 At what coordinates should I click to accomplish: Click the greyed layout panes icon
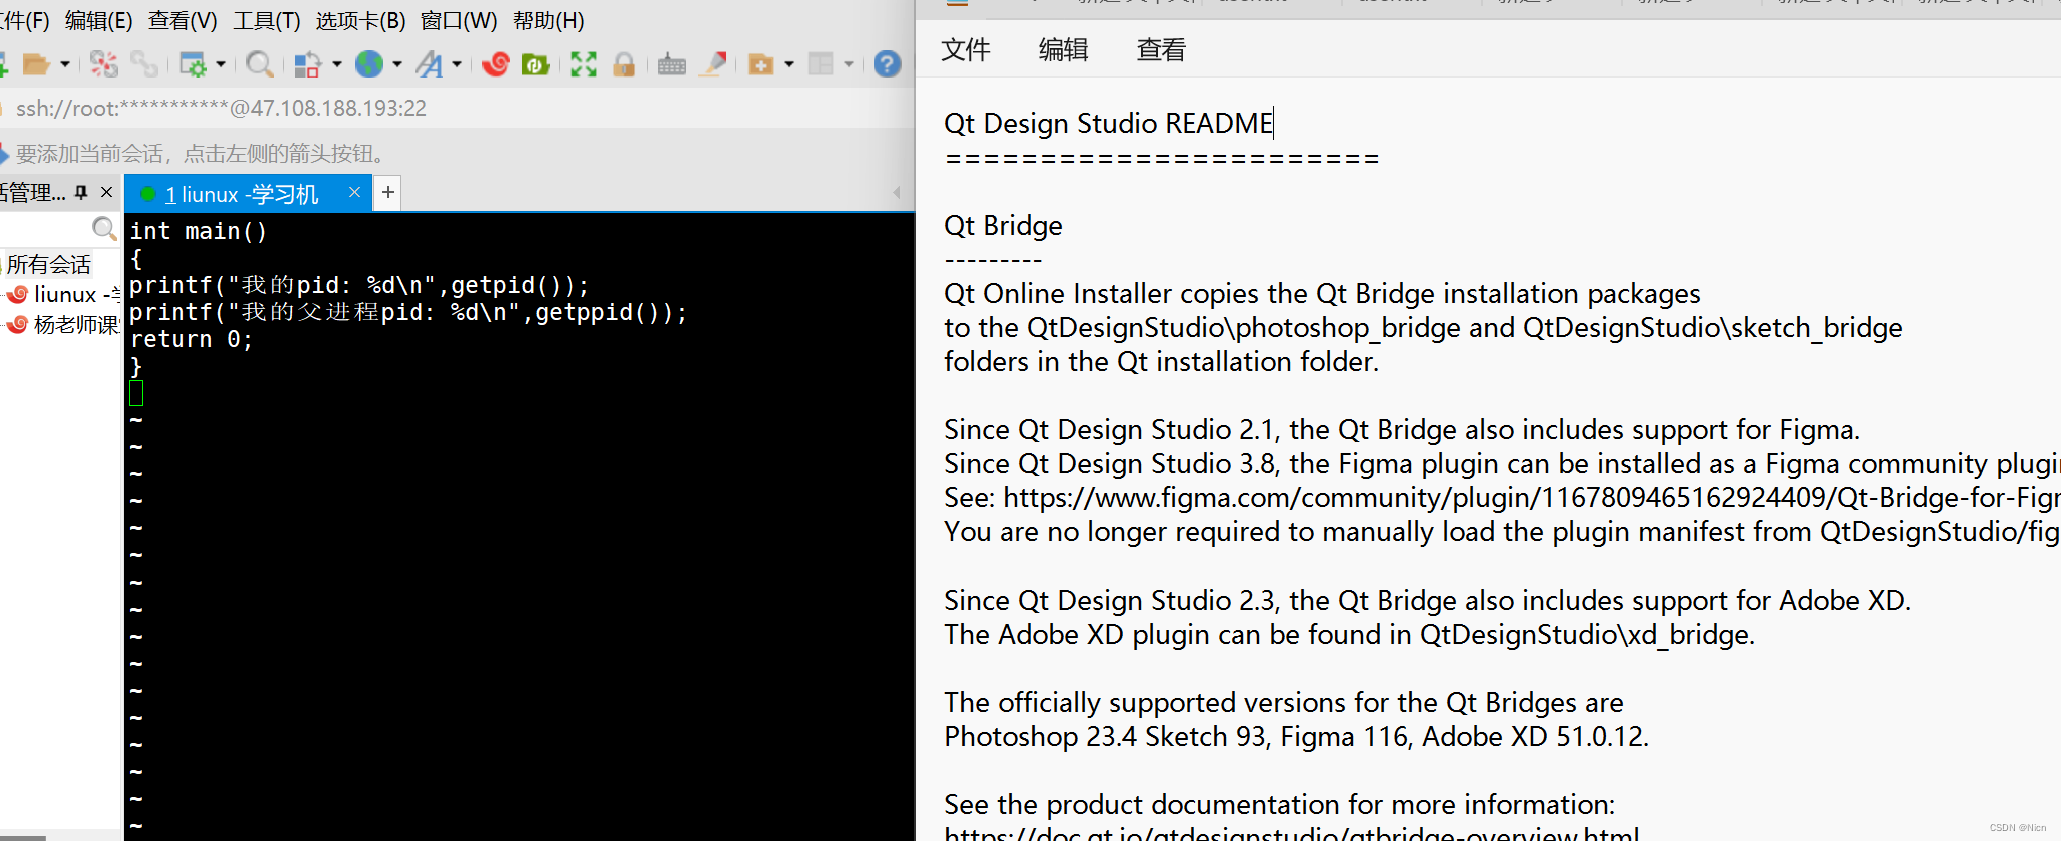tap(821, 64)
